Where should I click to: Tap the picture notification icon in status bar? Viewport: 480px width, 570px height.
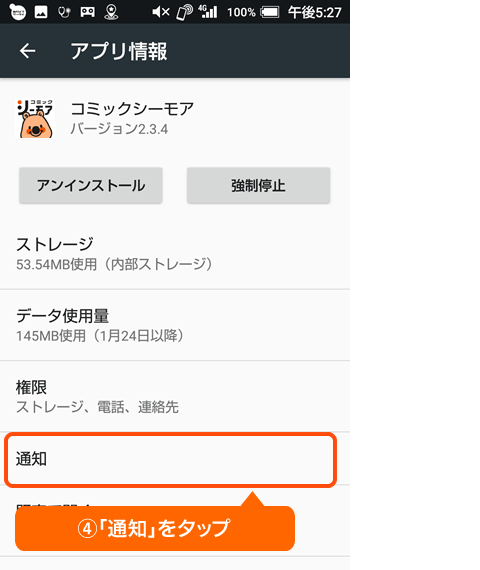pyautogui.click(x=41, y=12)
